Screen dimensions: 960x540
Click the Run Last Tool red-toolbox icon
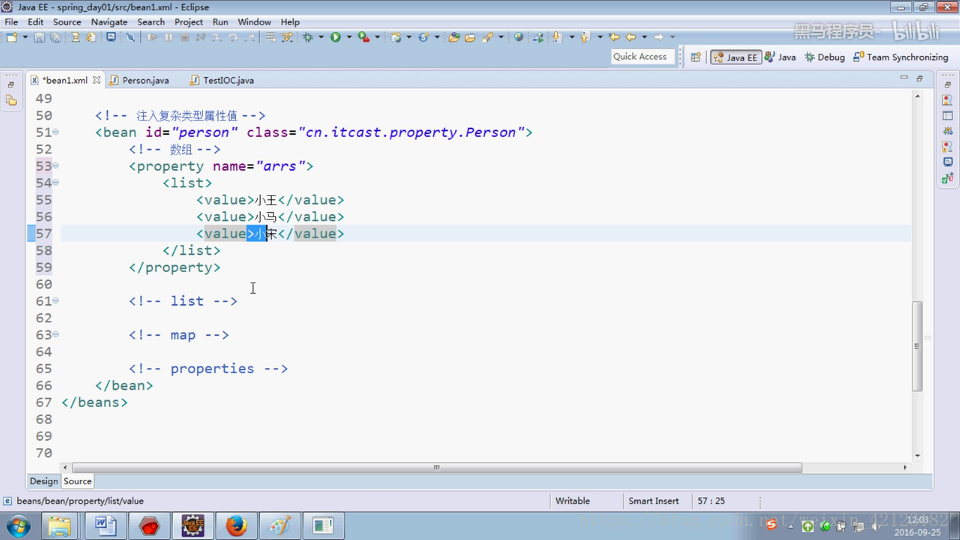[x=364, y=37]
